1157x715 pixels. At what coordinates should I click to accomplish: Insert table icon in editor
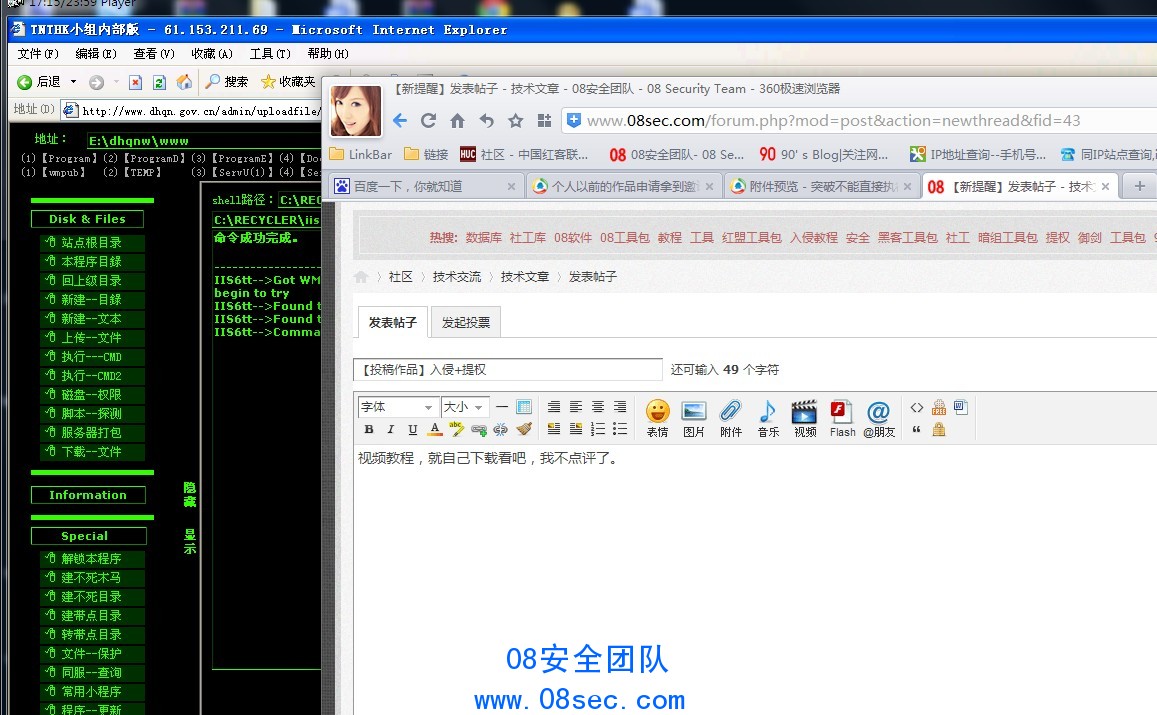pos(524,407)
